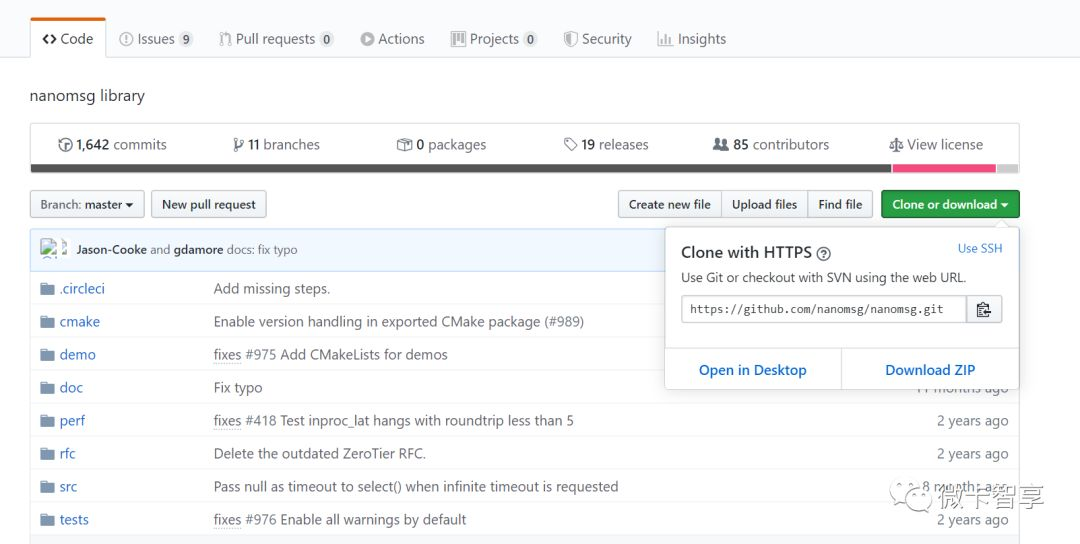
Task: Select the HTTPS clone URL field
Action: [x=824, y=309]
